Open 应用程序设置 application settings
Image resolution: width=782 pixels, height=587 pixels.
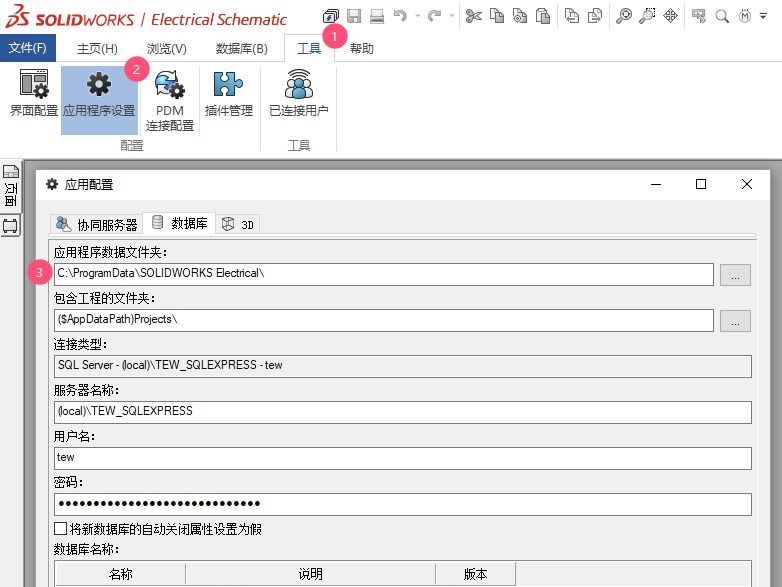99,94
